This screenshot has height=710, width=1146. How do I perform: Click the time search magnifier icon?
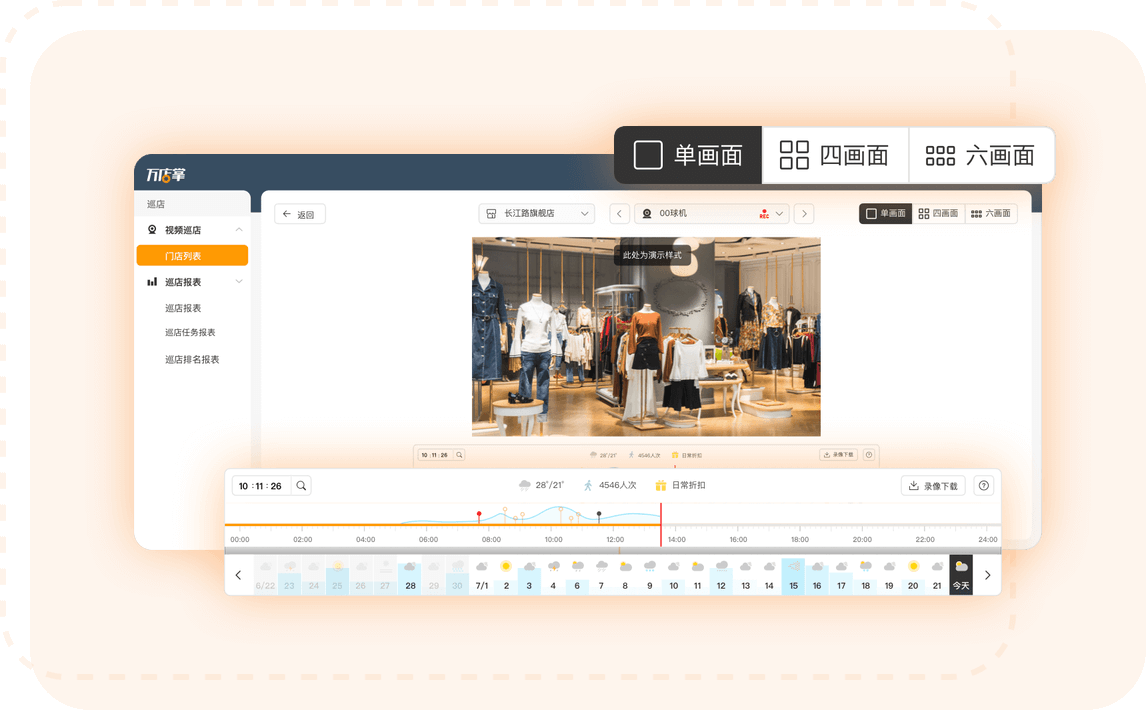click(301, 486)
